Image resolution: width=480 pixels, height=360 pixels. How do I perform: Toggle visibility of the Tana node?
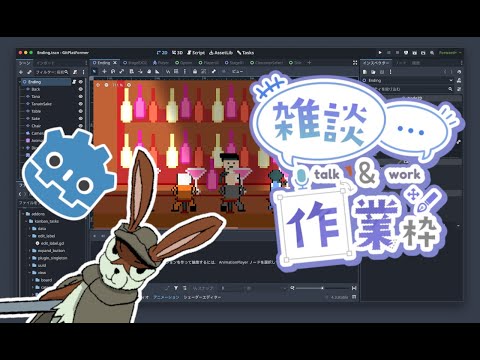pyautogui.click(x=80, y=96)
